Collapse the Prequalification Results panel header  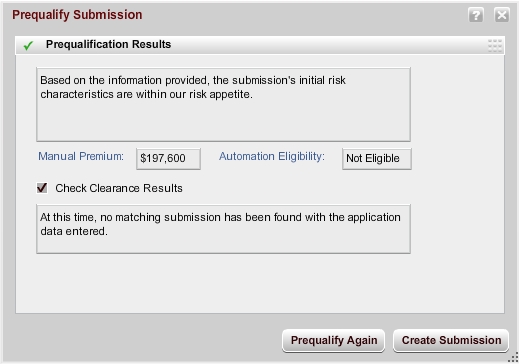[260, 45]
